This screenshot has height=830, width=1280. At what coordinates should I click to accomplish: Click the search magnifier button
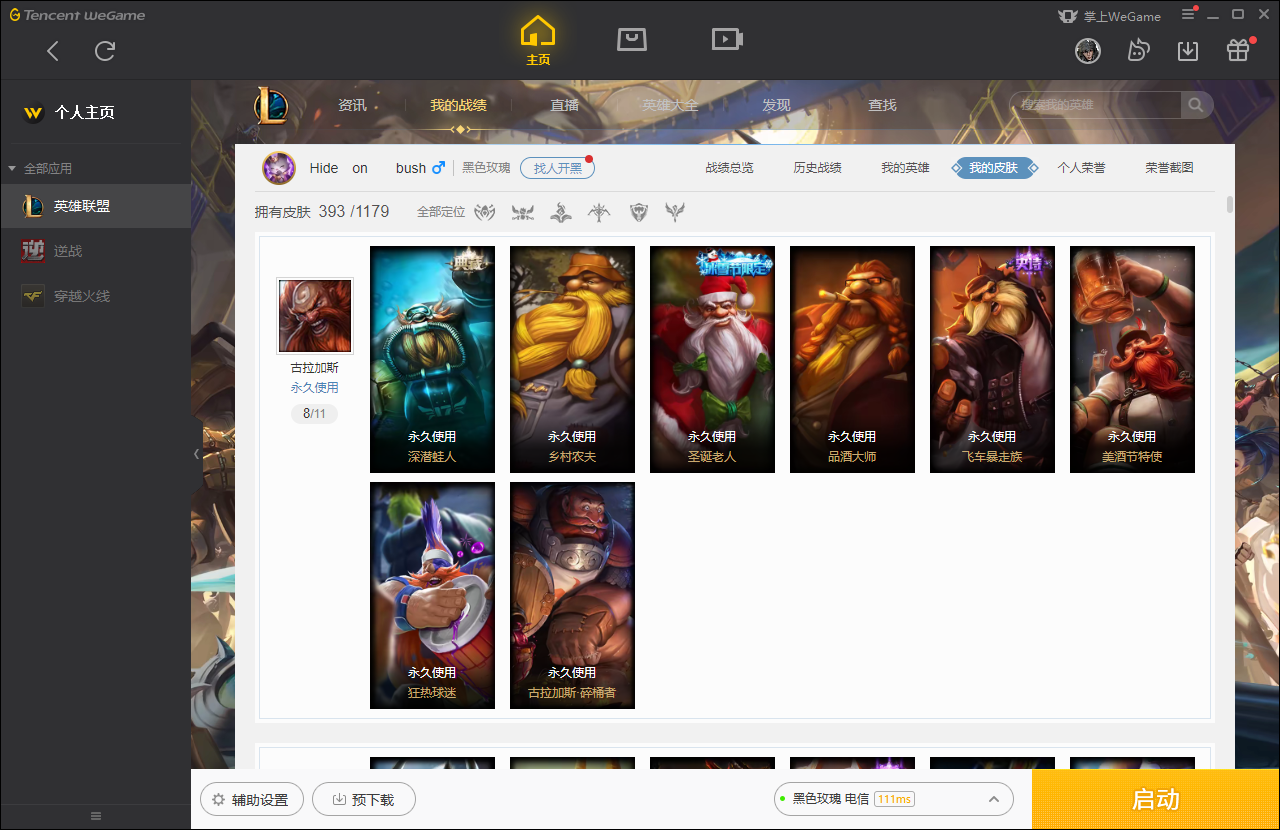(x=1196, y=105)
